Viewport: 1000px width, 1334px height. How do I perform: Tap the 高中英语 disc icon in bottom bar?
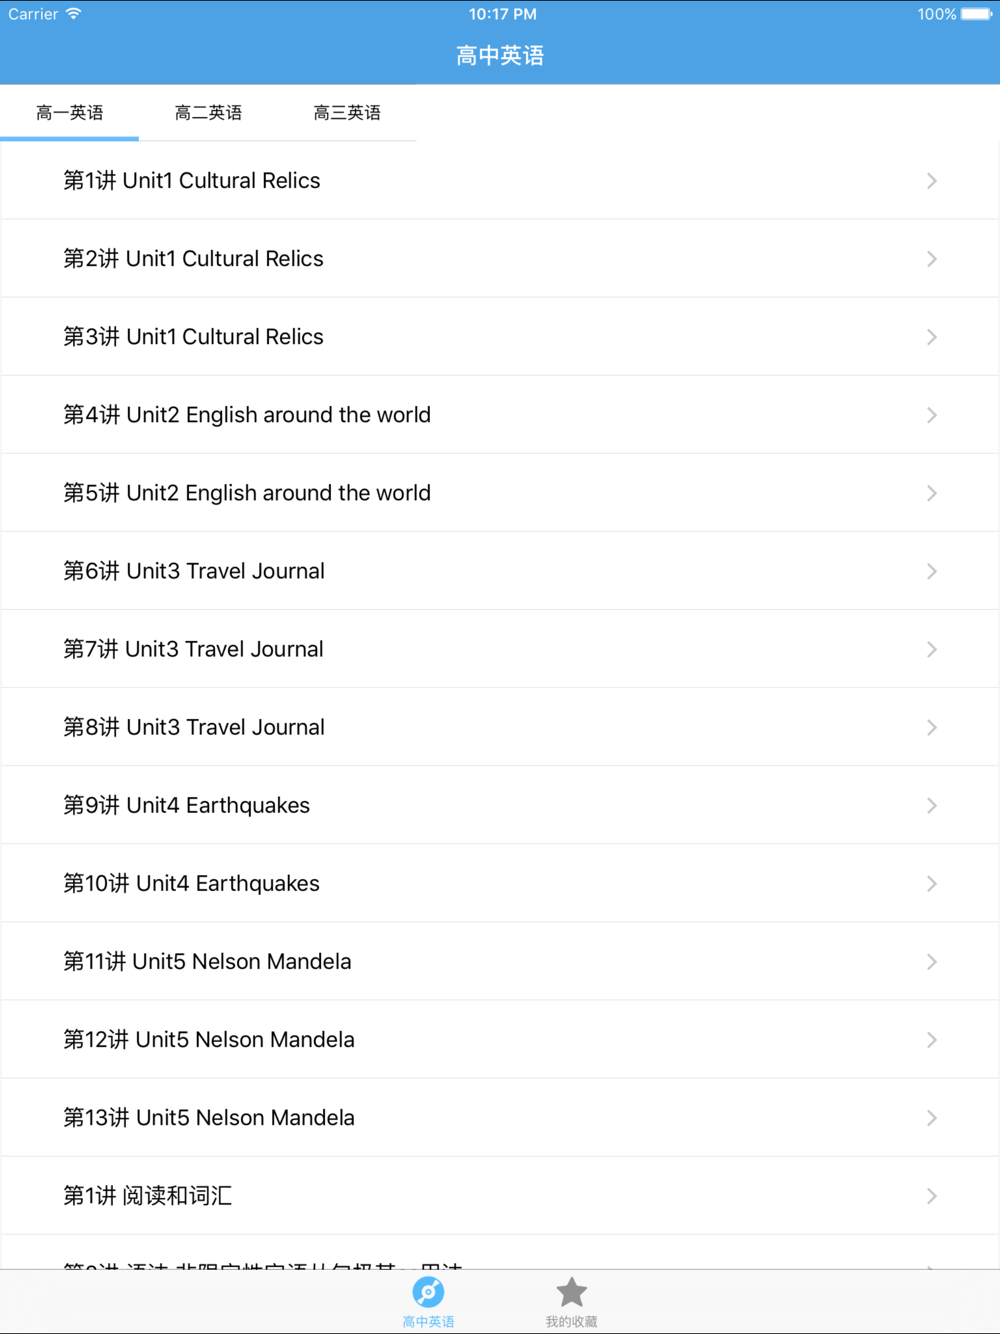(x=428, y=1292)
